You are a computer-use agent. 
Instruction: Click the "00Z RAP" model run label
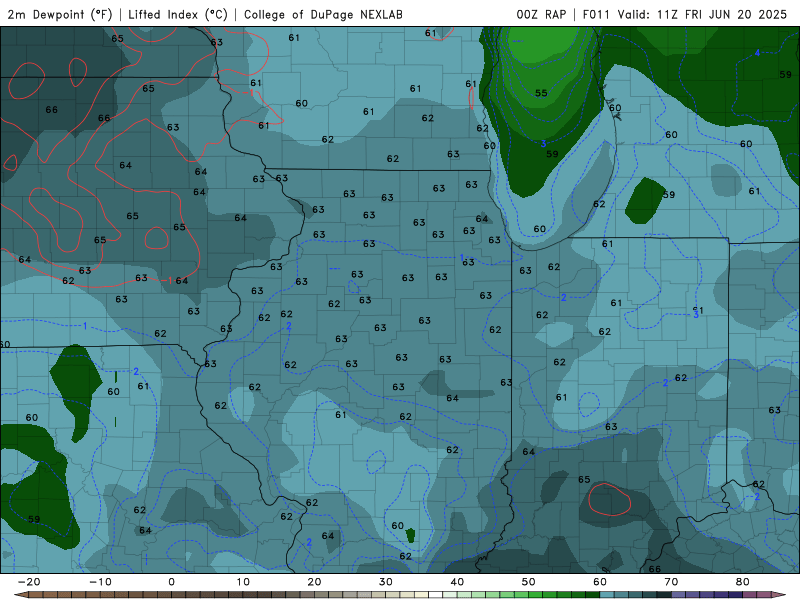point(541,14)
